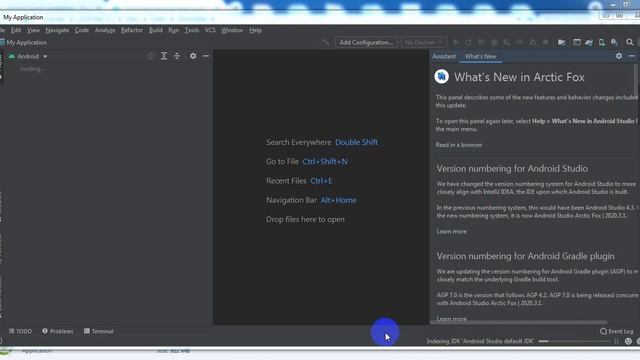Click the 'Ctrl+Shift+N' shortcut text

[x=325, y=161]
